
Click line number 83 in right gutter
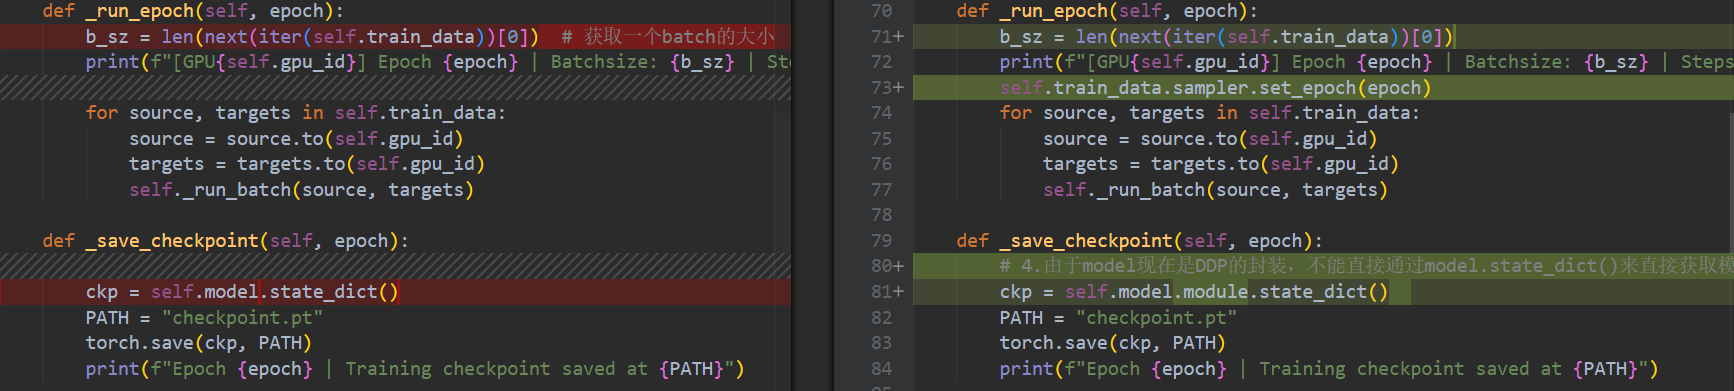(x=881, y=343)
